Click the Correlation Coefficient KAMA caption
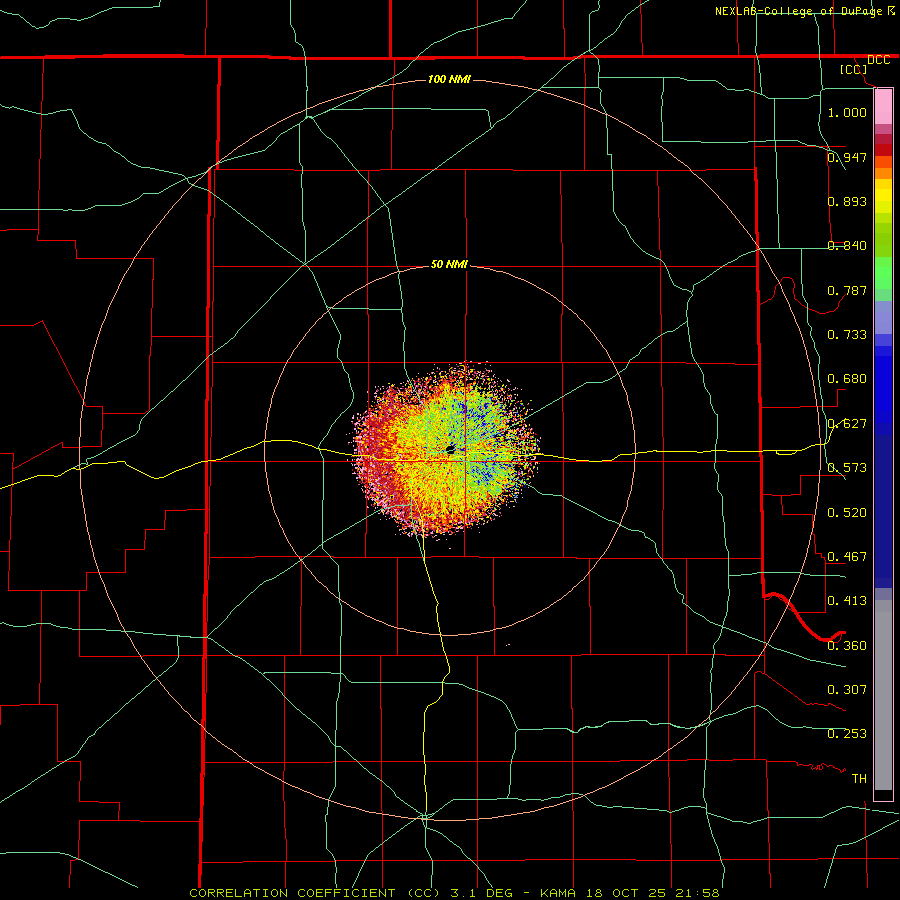Image resolution: width=900 pixels, height=900 pixels. (x=454, y=893)
